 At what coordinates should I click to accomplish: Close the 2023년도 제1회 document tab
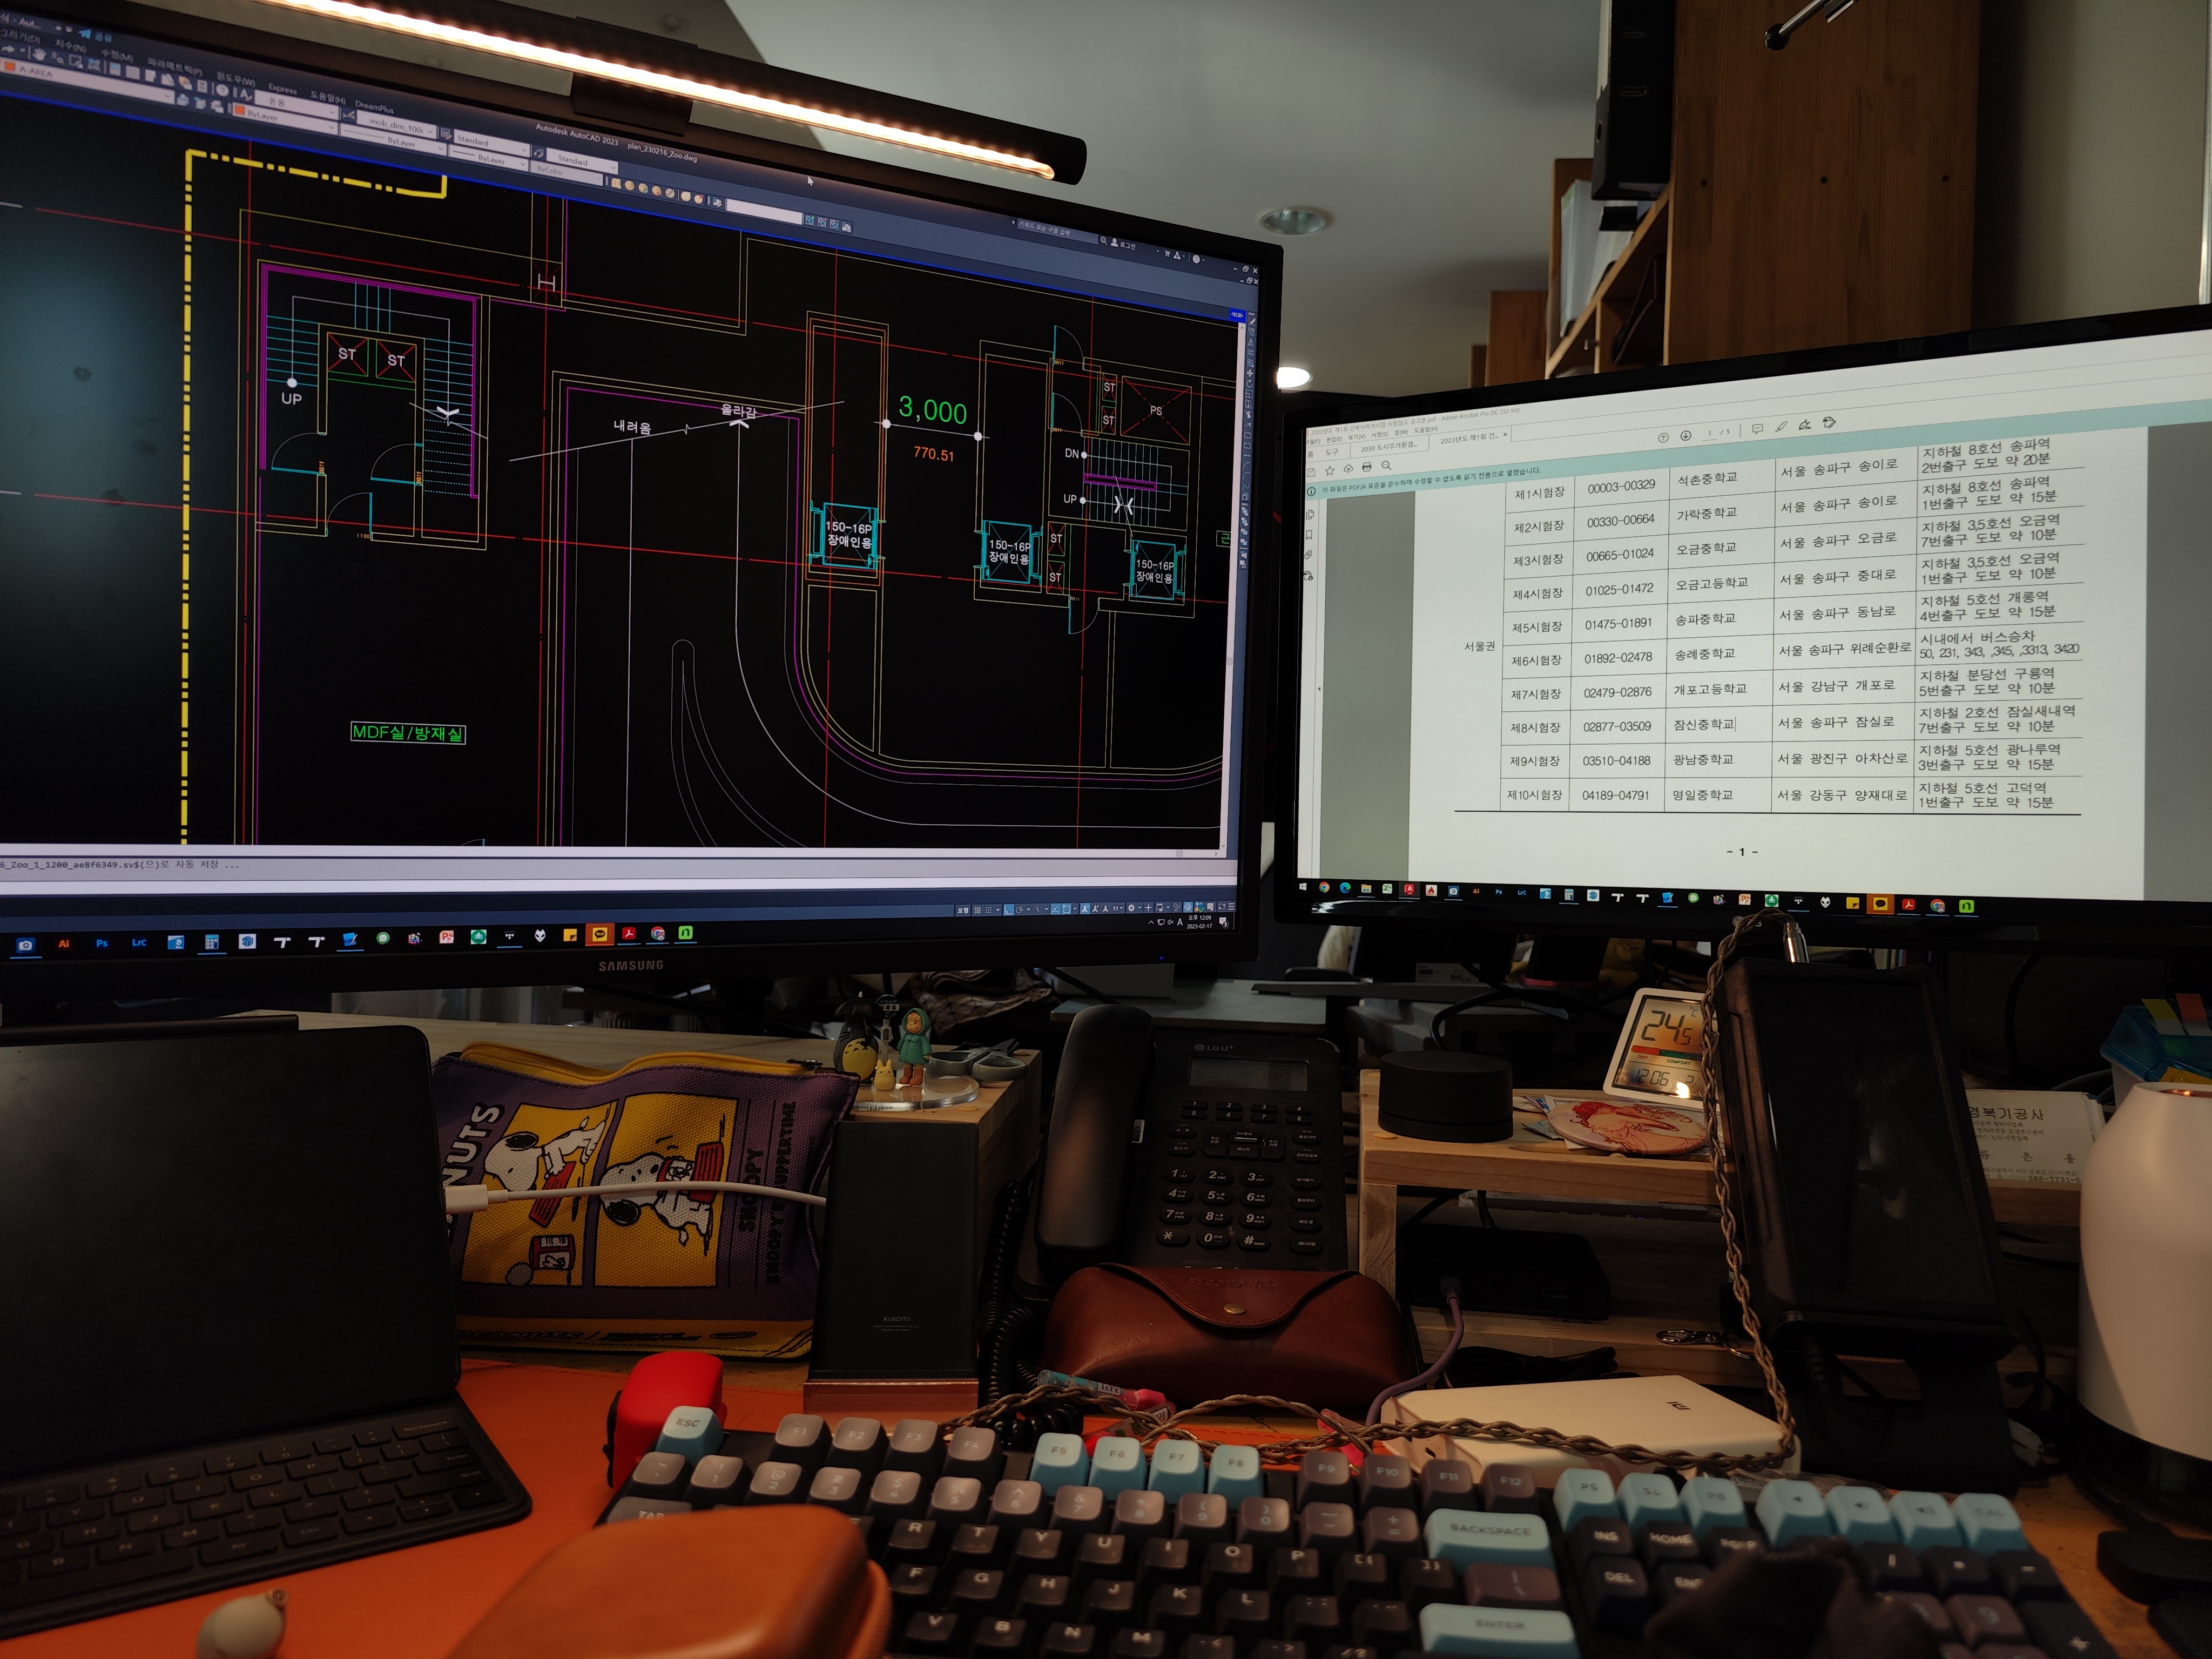(x=1506, y=435)
